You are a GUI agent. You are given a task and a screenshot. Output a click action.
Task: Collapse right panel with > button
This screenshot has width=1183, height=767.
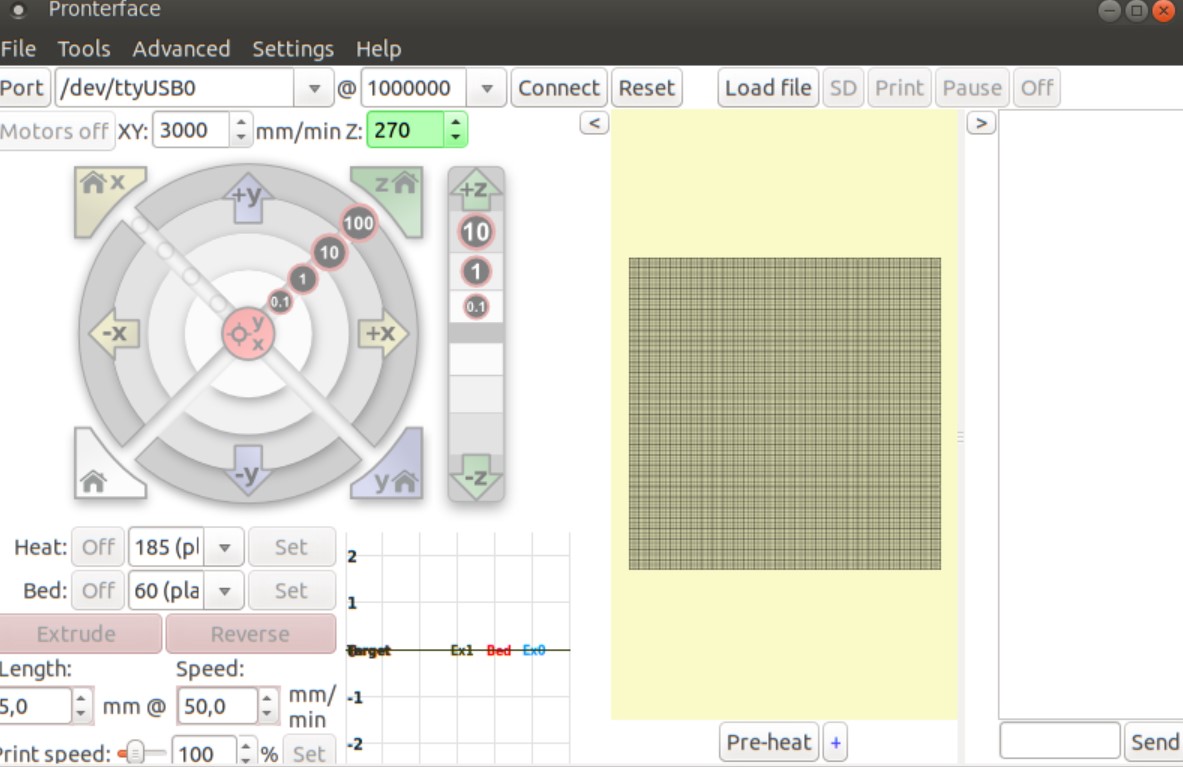980,122
